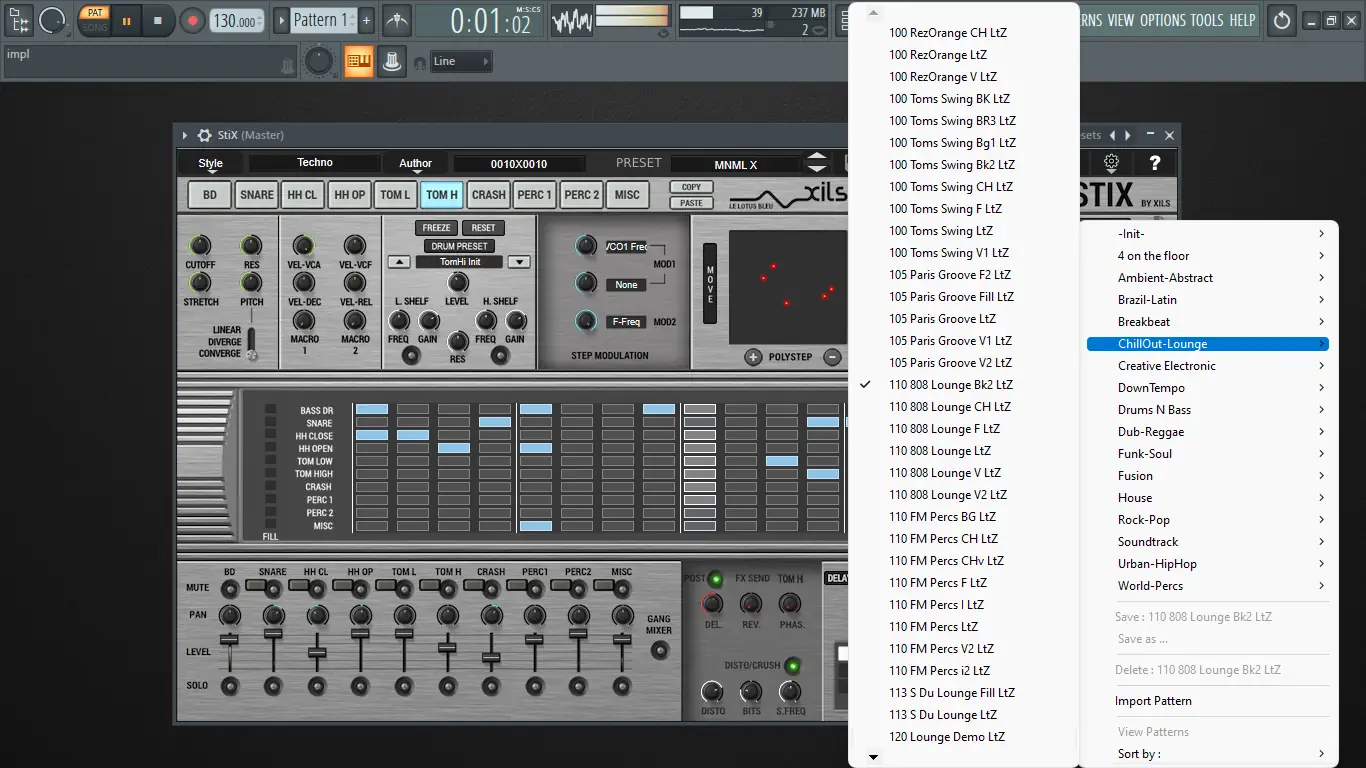The width and height of the screenshot is (1366, 768).
Task: Click the drum preset next arrow
Action: (x=518, y=262)
